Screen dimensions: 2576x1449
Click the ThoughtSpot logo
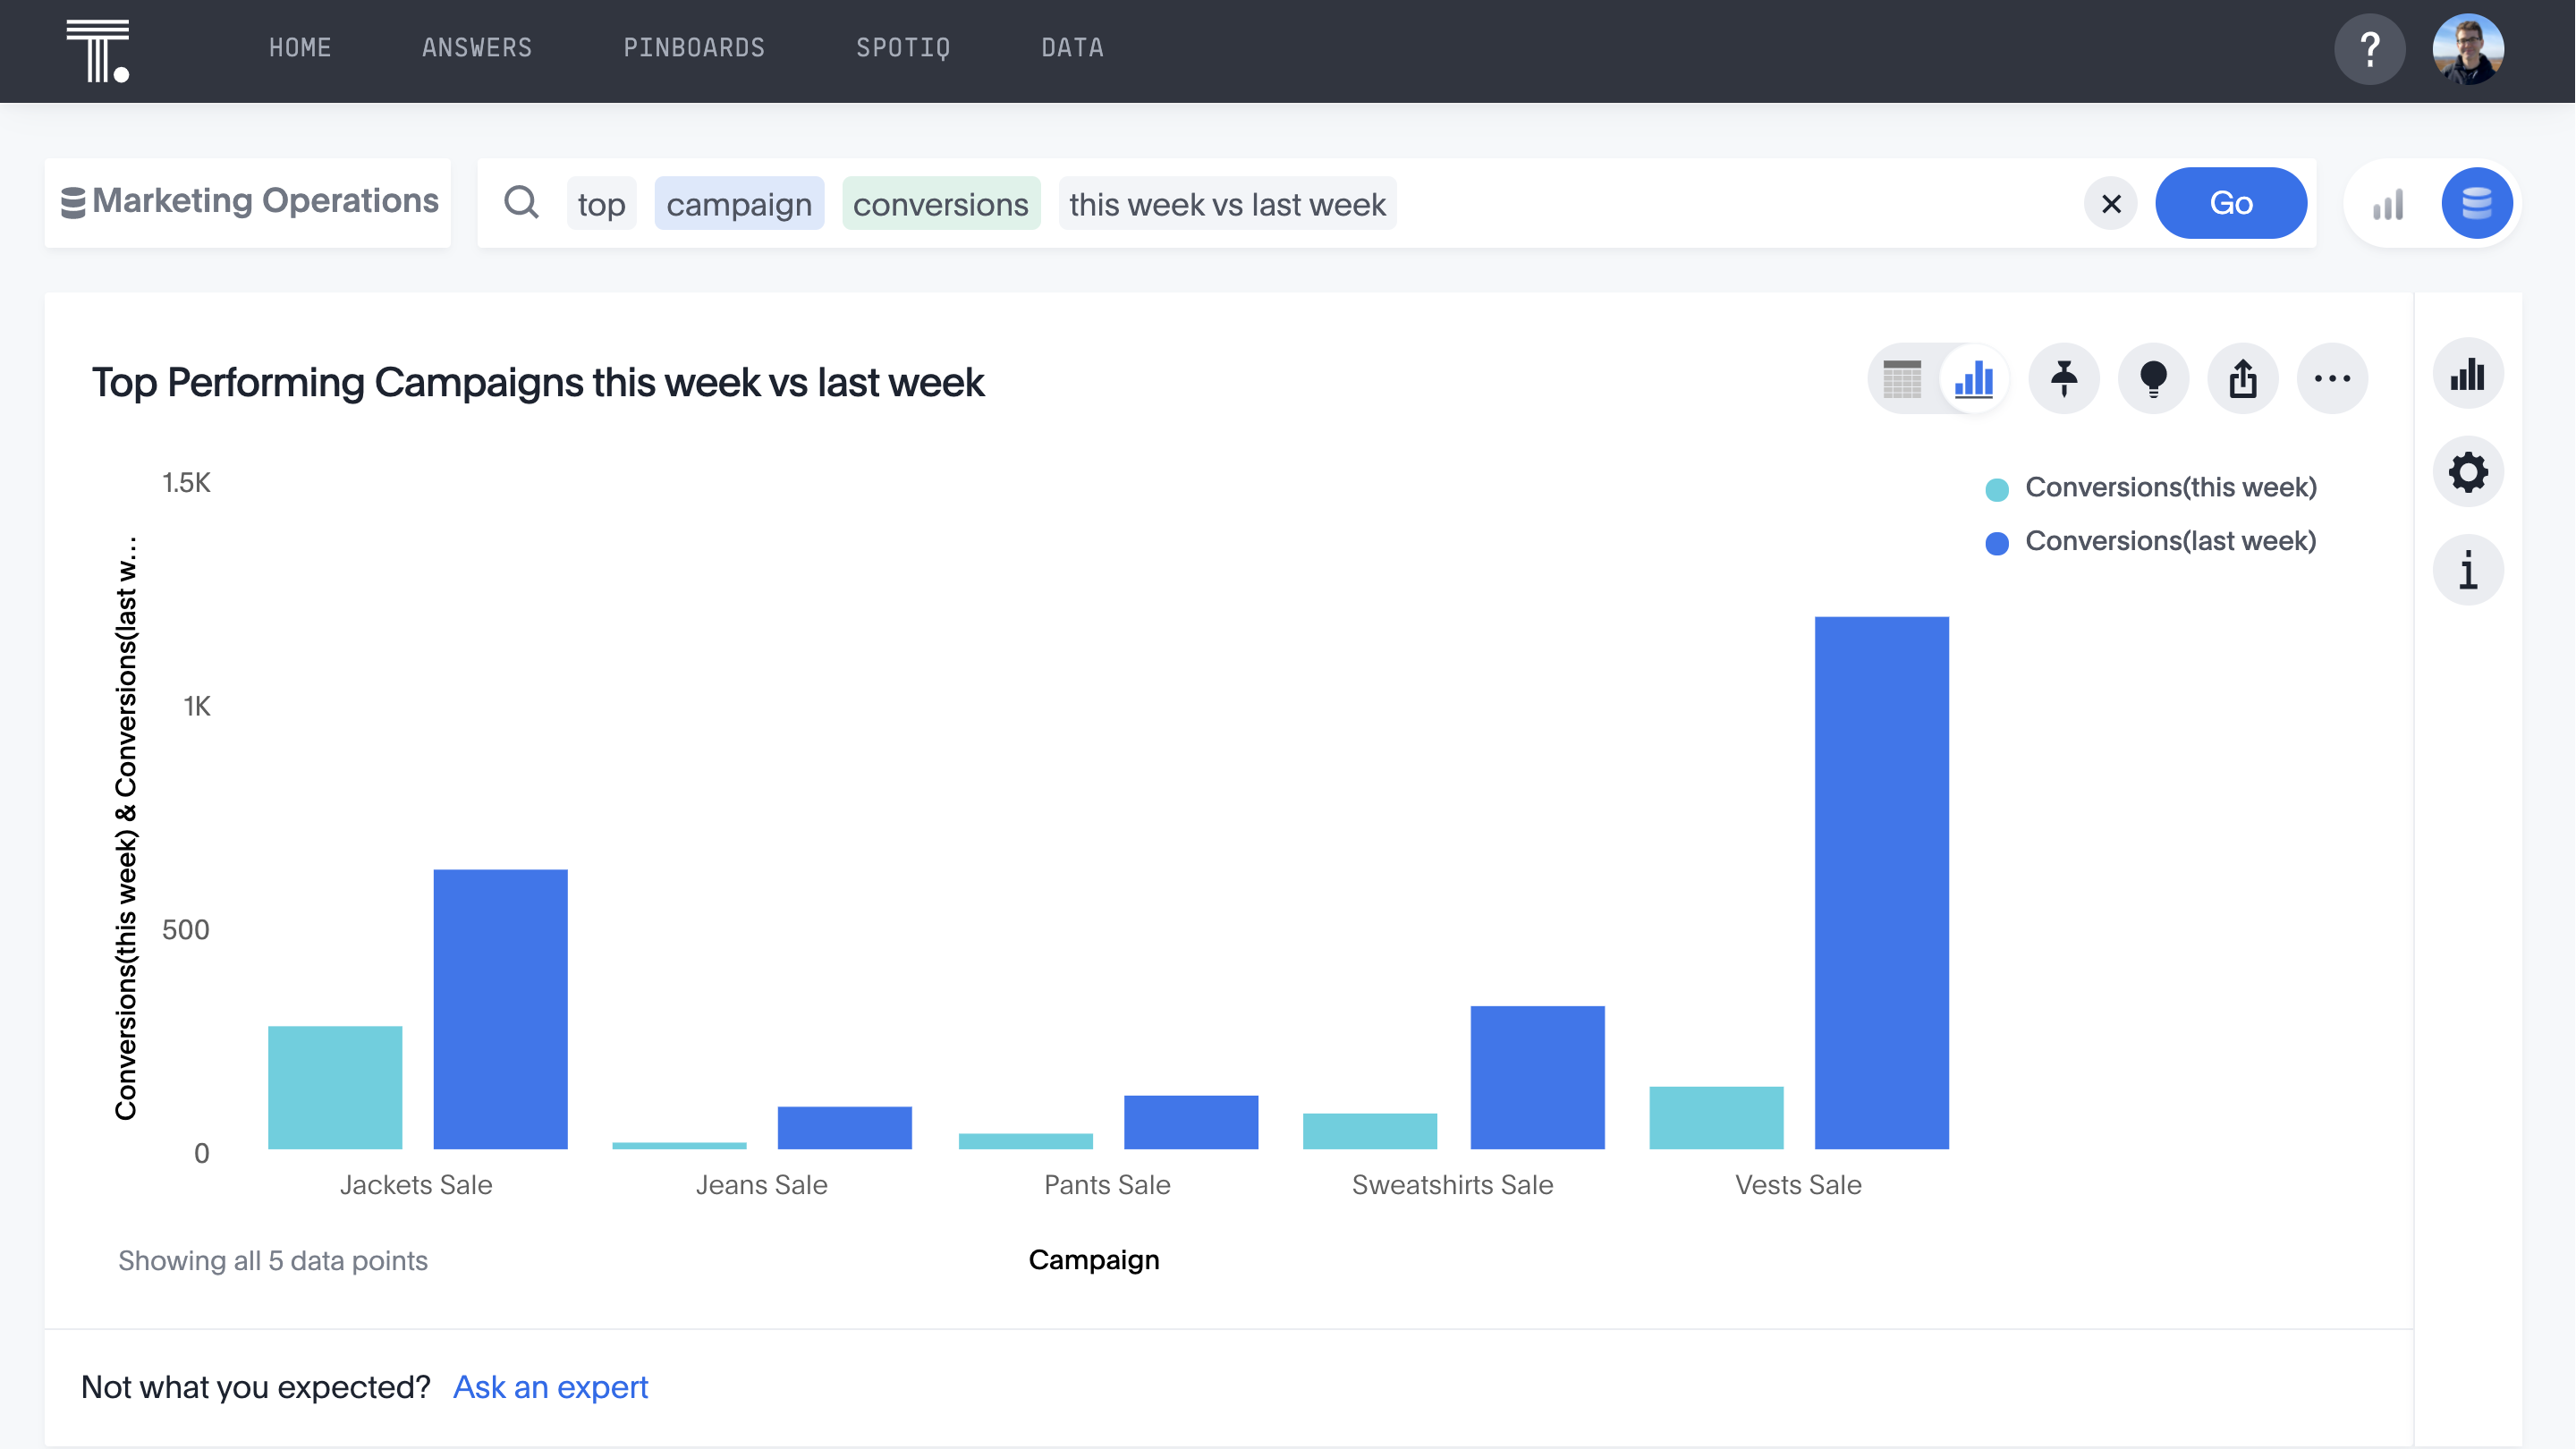point(100,48)
